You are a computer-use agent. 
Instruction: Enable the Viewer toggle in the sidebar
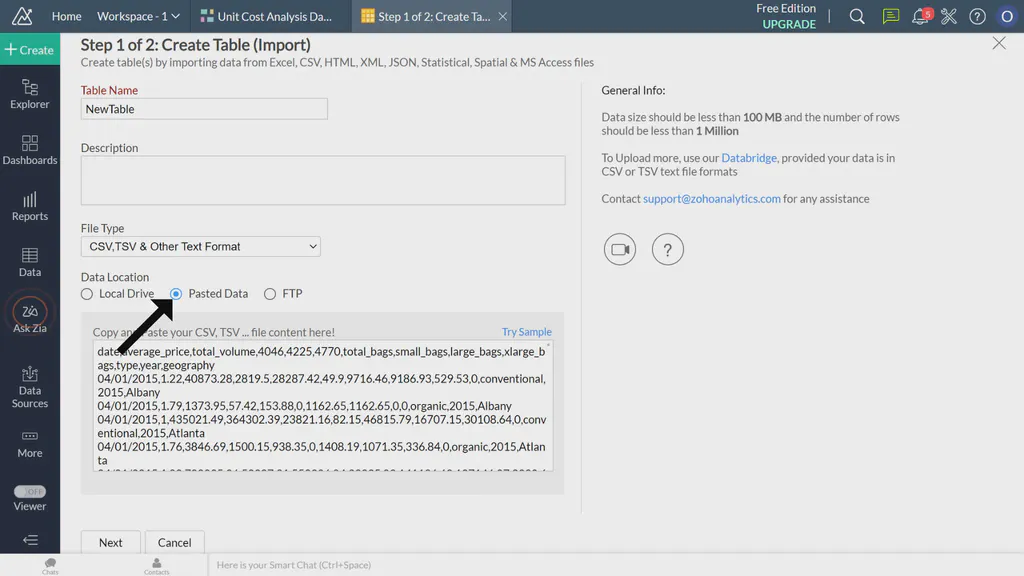(29, 492)
